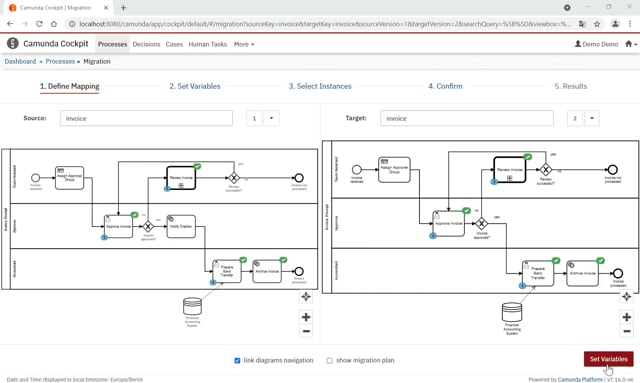Go to step 3 Select Instances
Screen dimensions: 640x383
pos(320,86)
